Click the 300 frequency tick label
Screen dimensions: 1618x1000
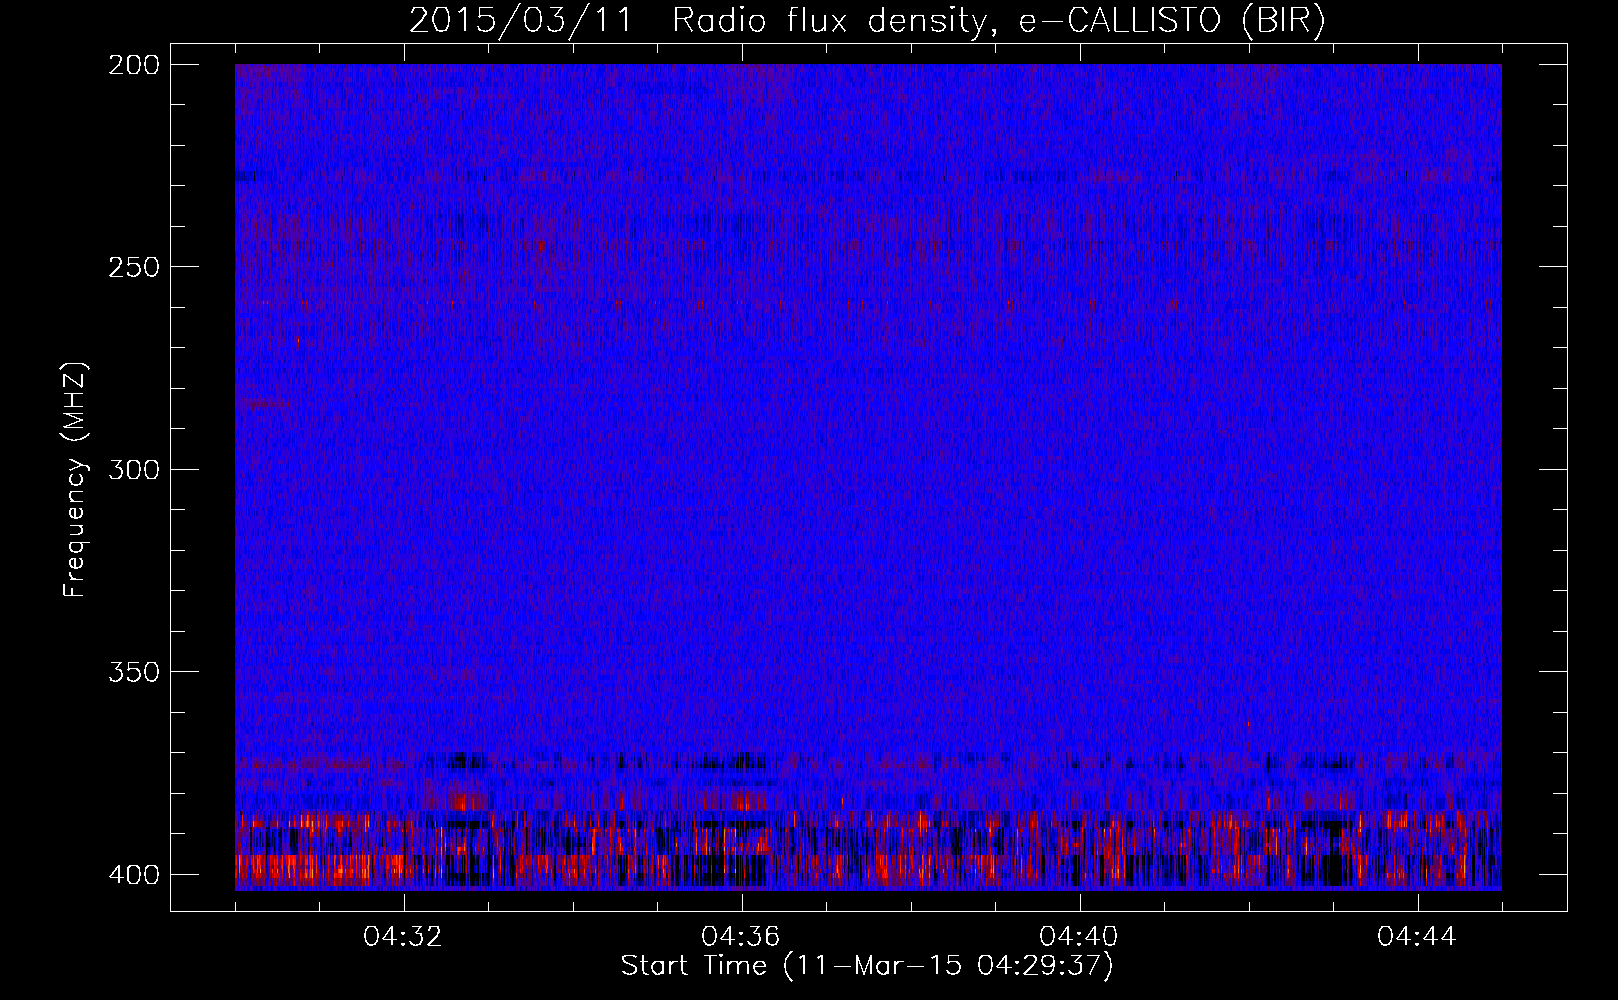coord(133,469)
